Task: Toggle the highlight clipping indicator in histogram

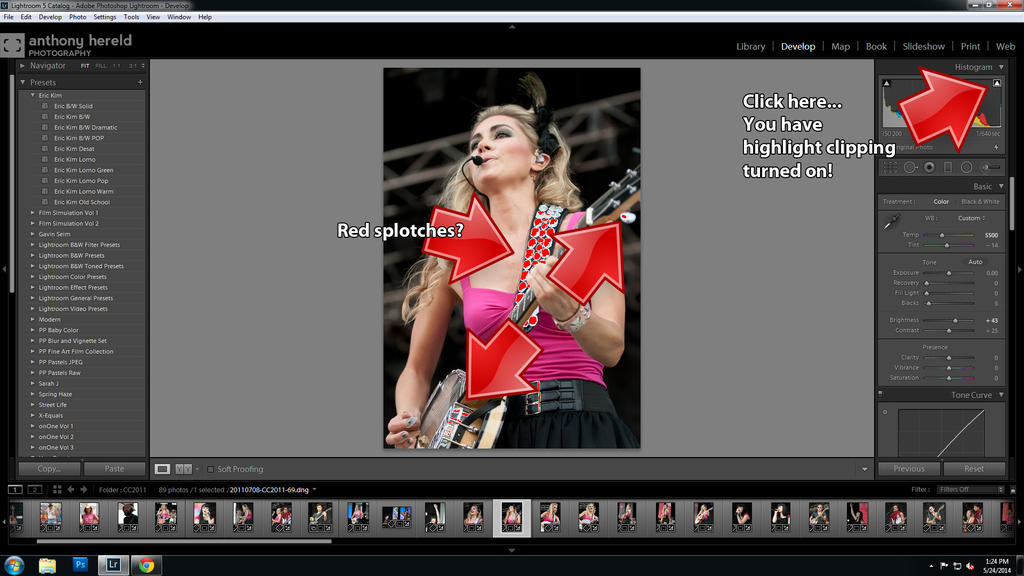Action: pyautogui.click(x=997, y=83)
